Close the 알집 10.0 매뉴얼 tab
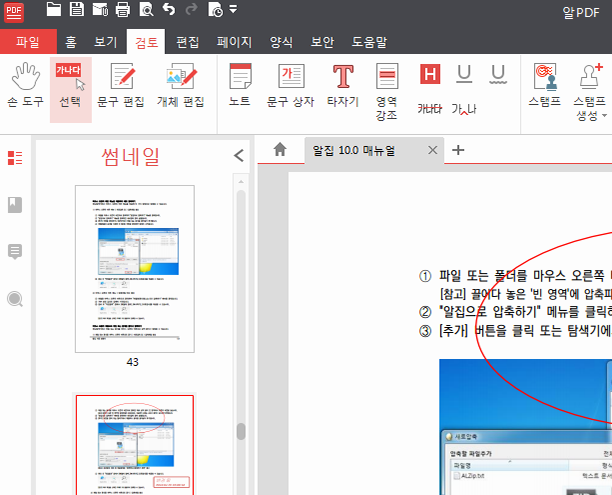This screenshot has width=612, height=495. click(432, 150)
